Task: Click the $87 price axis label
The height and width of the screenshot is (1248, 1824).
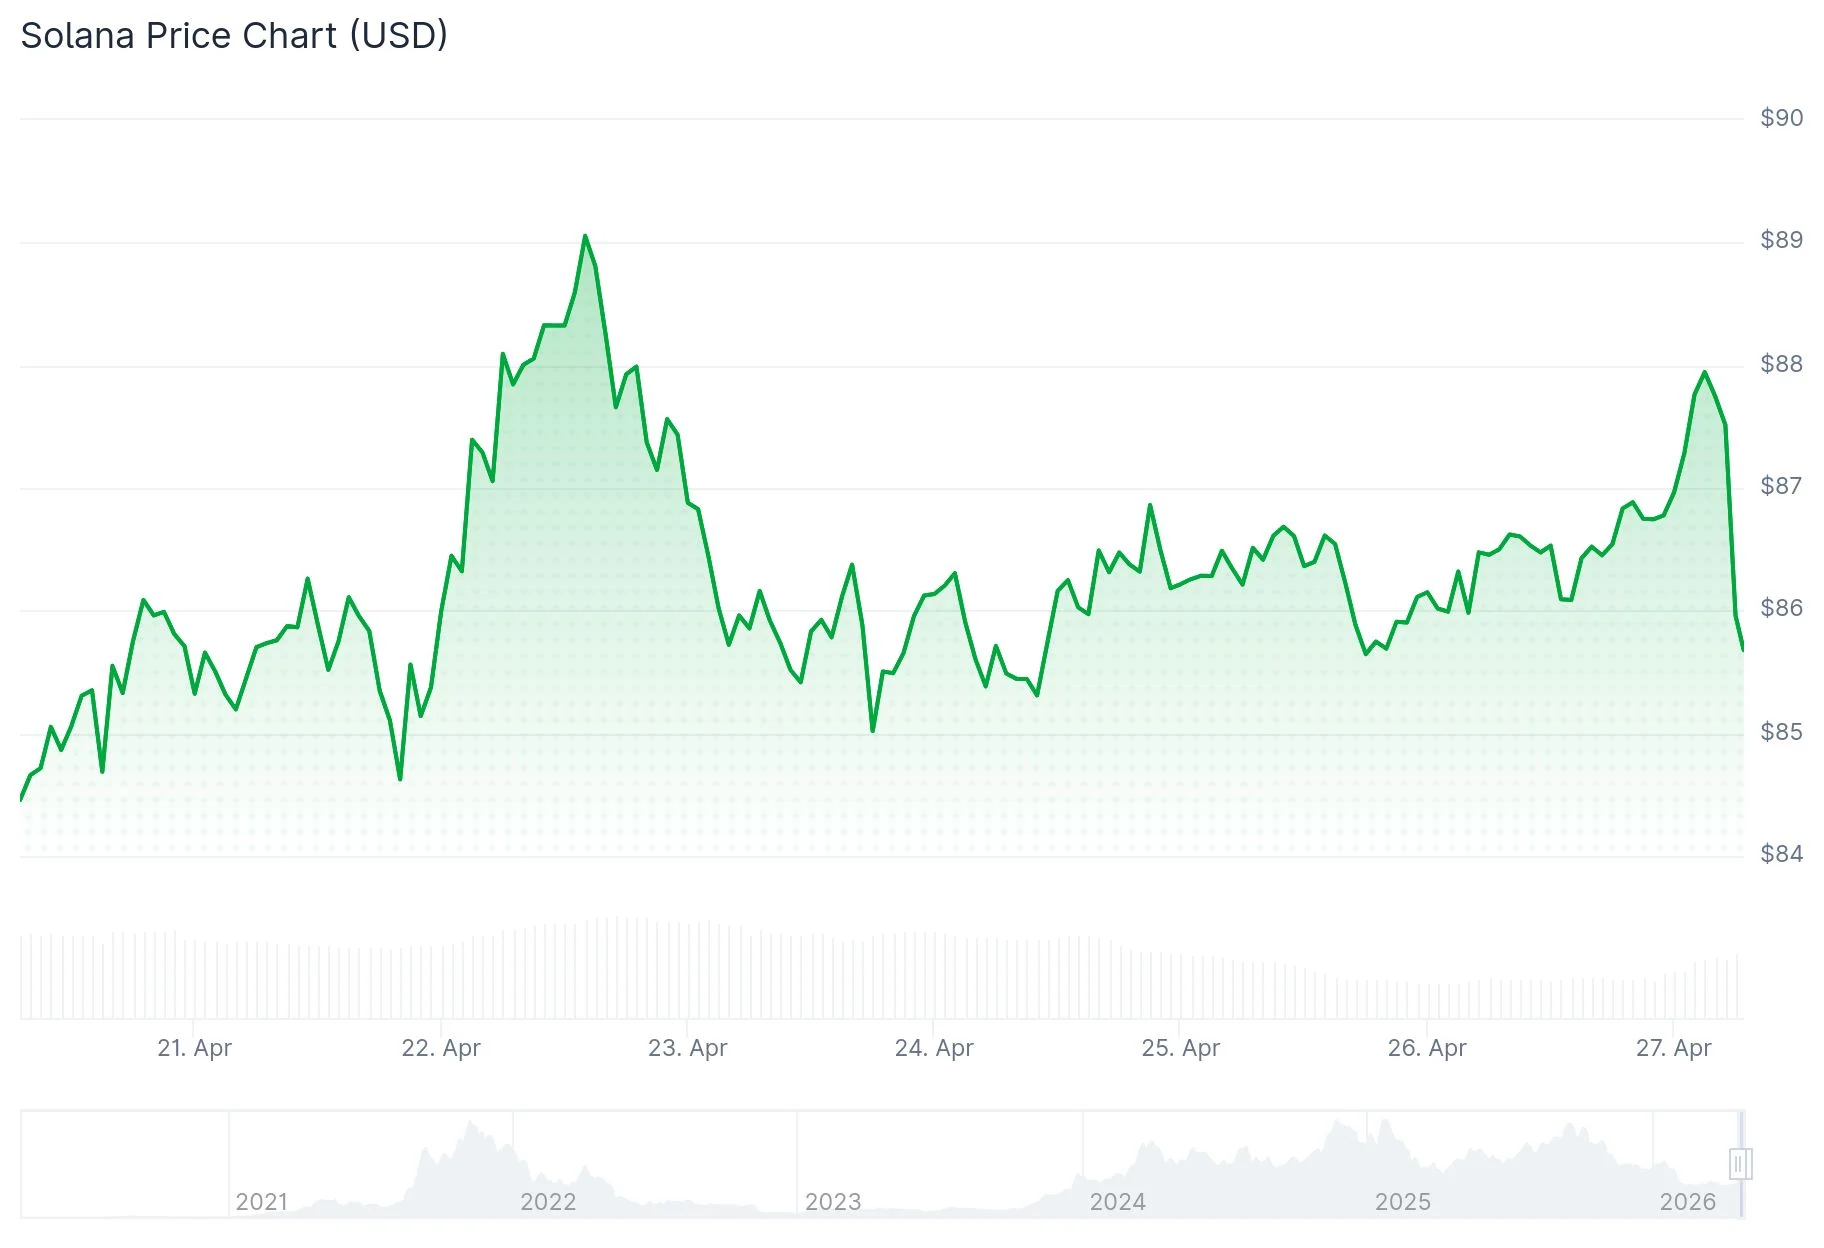Action: point(1781,486)
